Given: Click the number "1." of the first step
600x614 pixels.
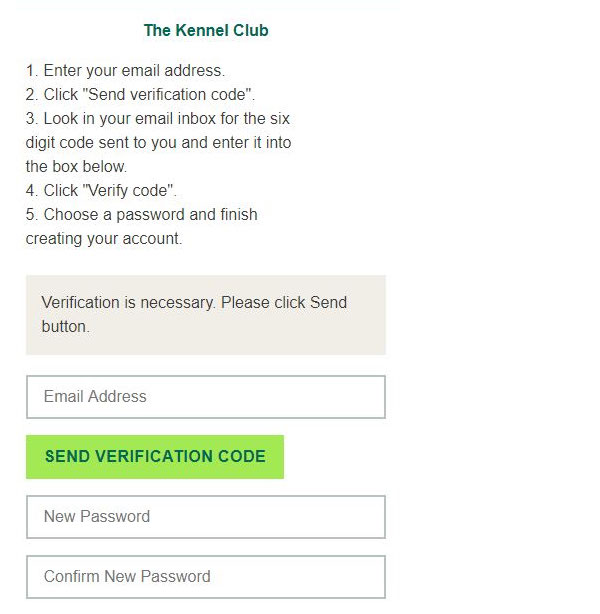Looking at the screenshot, I should (x=32, y=71).
